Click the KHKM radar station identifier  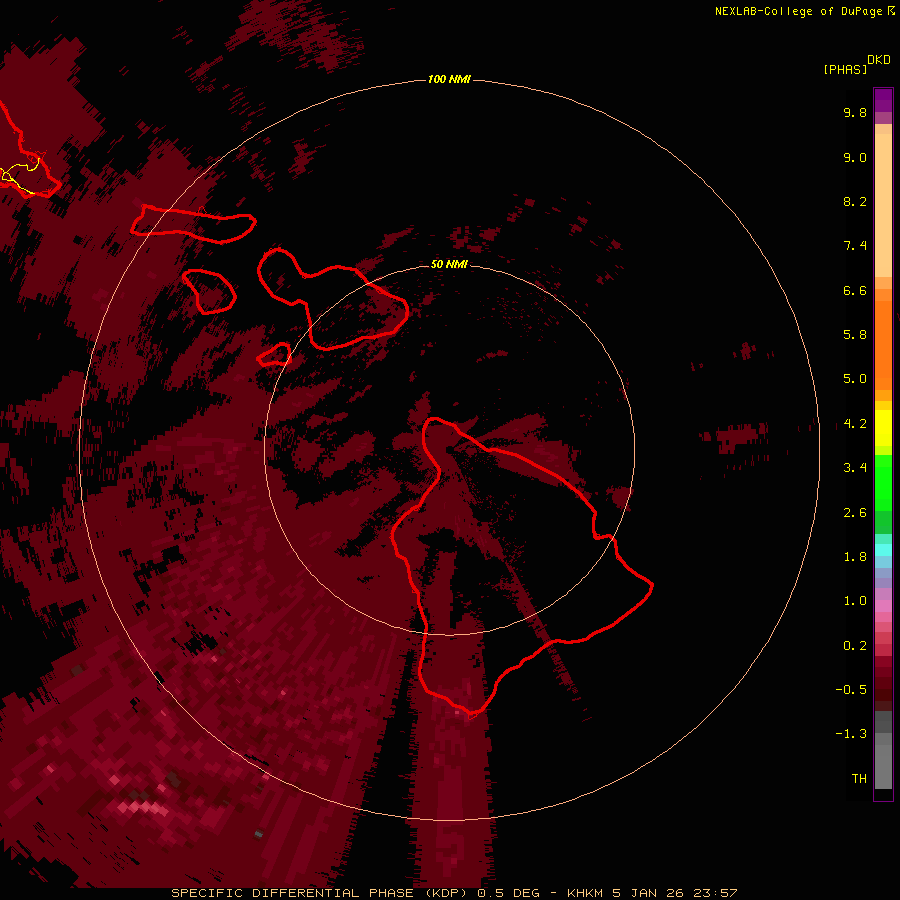584,893
